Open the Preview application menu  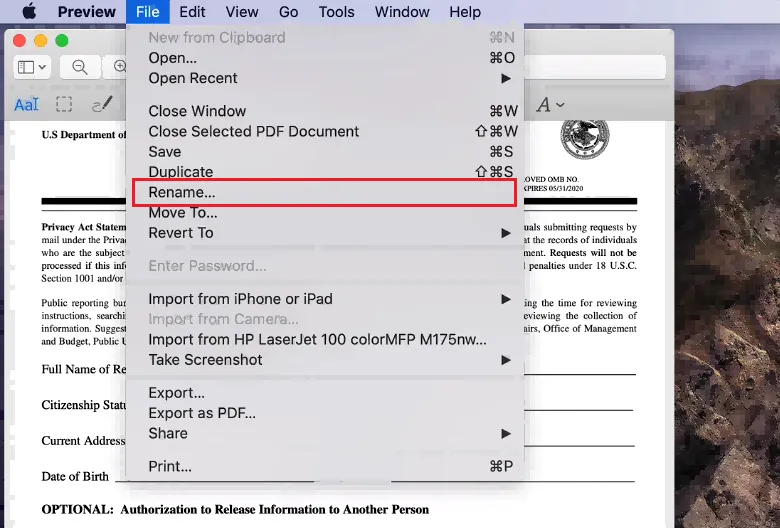pos(87,11)
